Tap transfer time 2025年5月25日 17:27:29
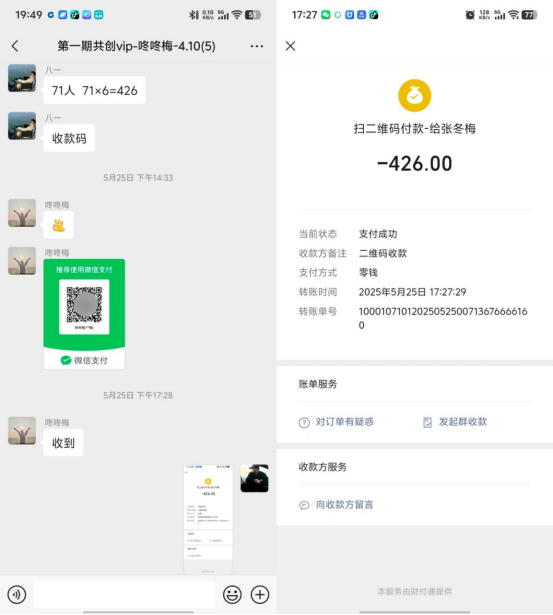553x615 pixels. [x=413, y=292]
